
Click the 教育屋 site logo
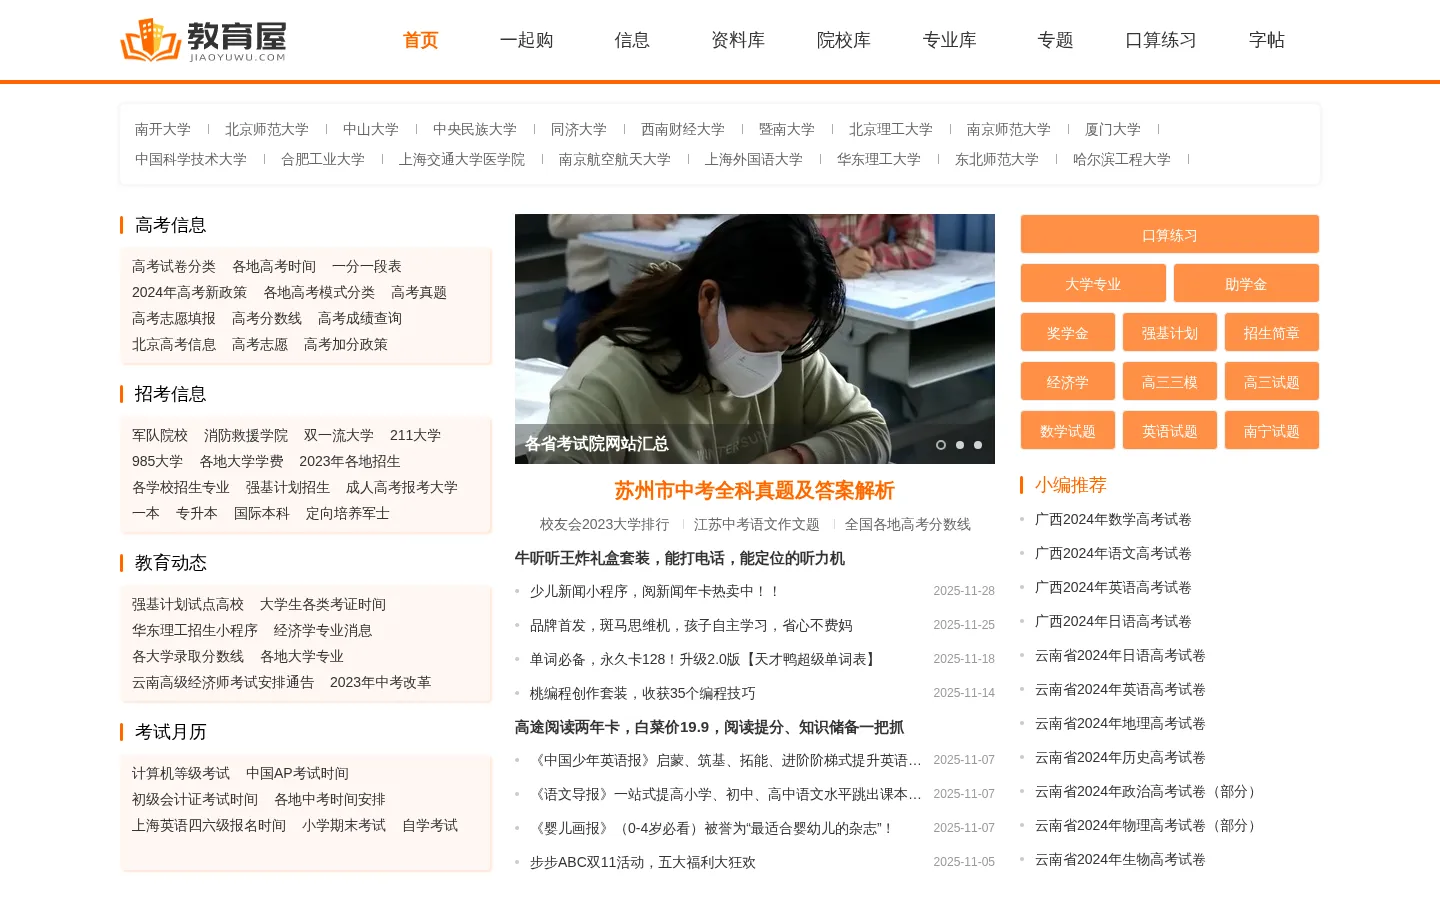pyautogui.click(x=204, y=40)
